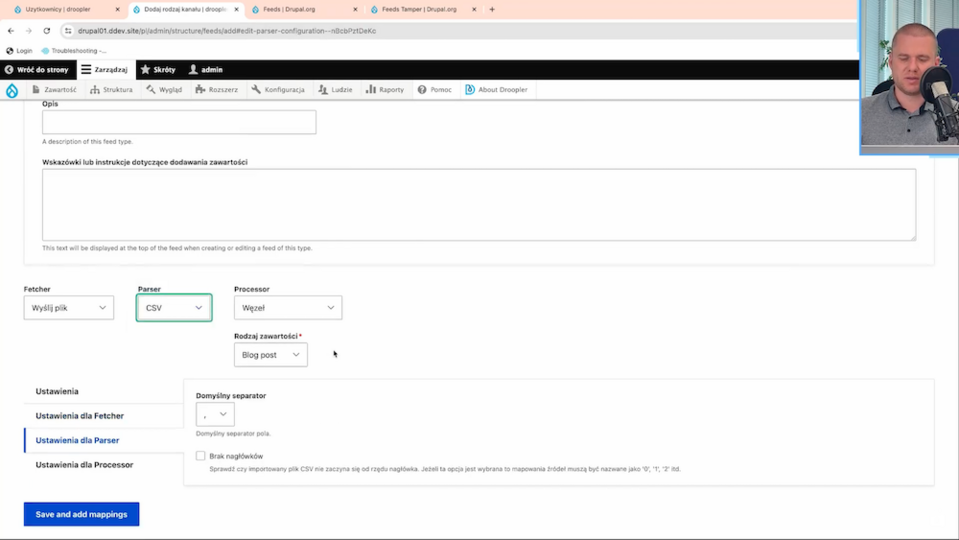Close the Feeds | Drupal.org tab
The height and width of the screenshot is (540, 959).
[355, 9]
